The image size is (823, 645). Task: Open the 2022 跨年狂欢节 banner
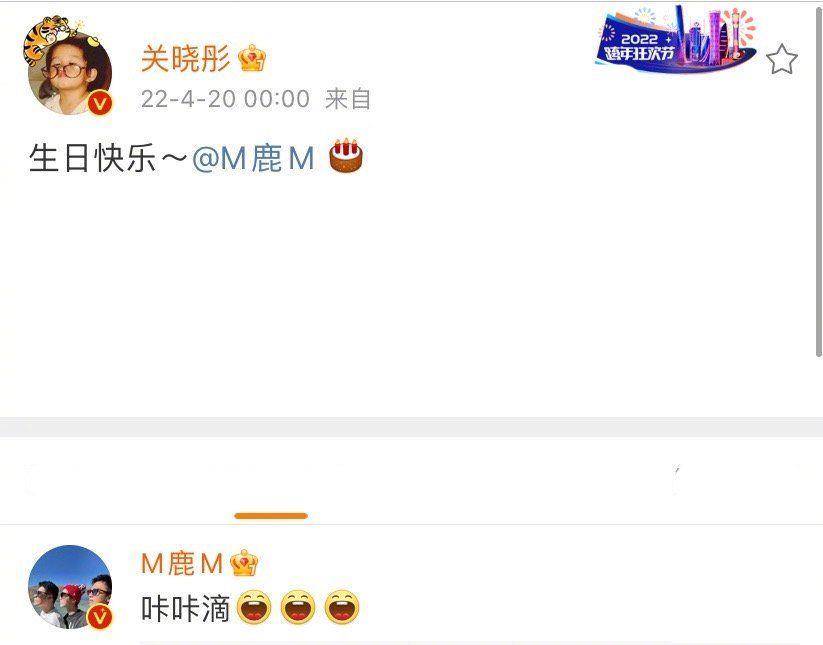(x=676, y=39)
